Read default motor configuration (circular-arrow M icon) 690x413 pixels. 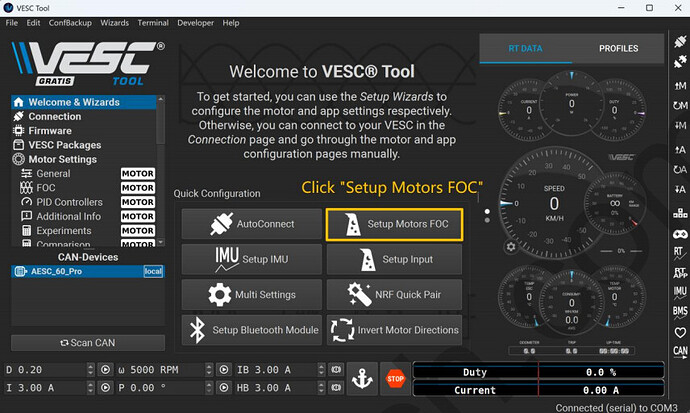tap(680, 106)
